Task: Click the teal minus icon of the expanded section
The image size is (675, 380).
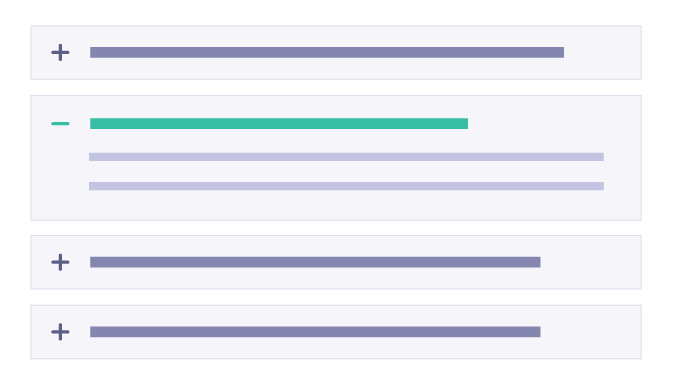Action: [60, 124]
